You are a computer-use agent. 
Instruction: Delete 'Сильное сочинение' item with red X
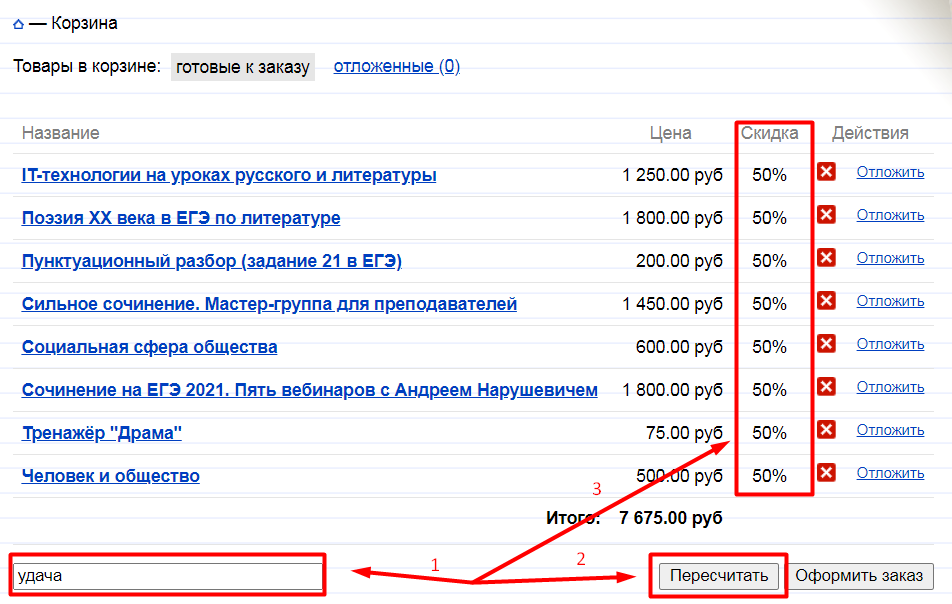826,301
